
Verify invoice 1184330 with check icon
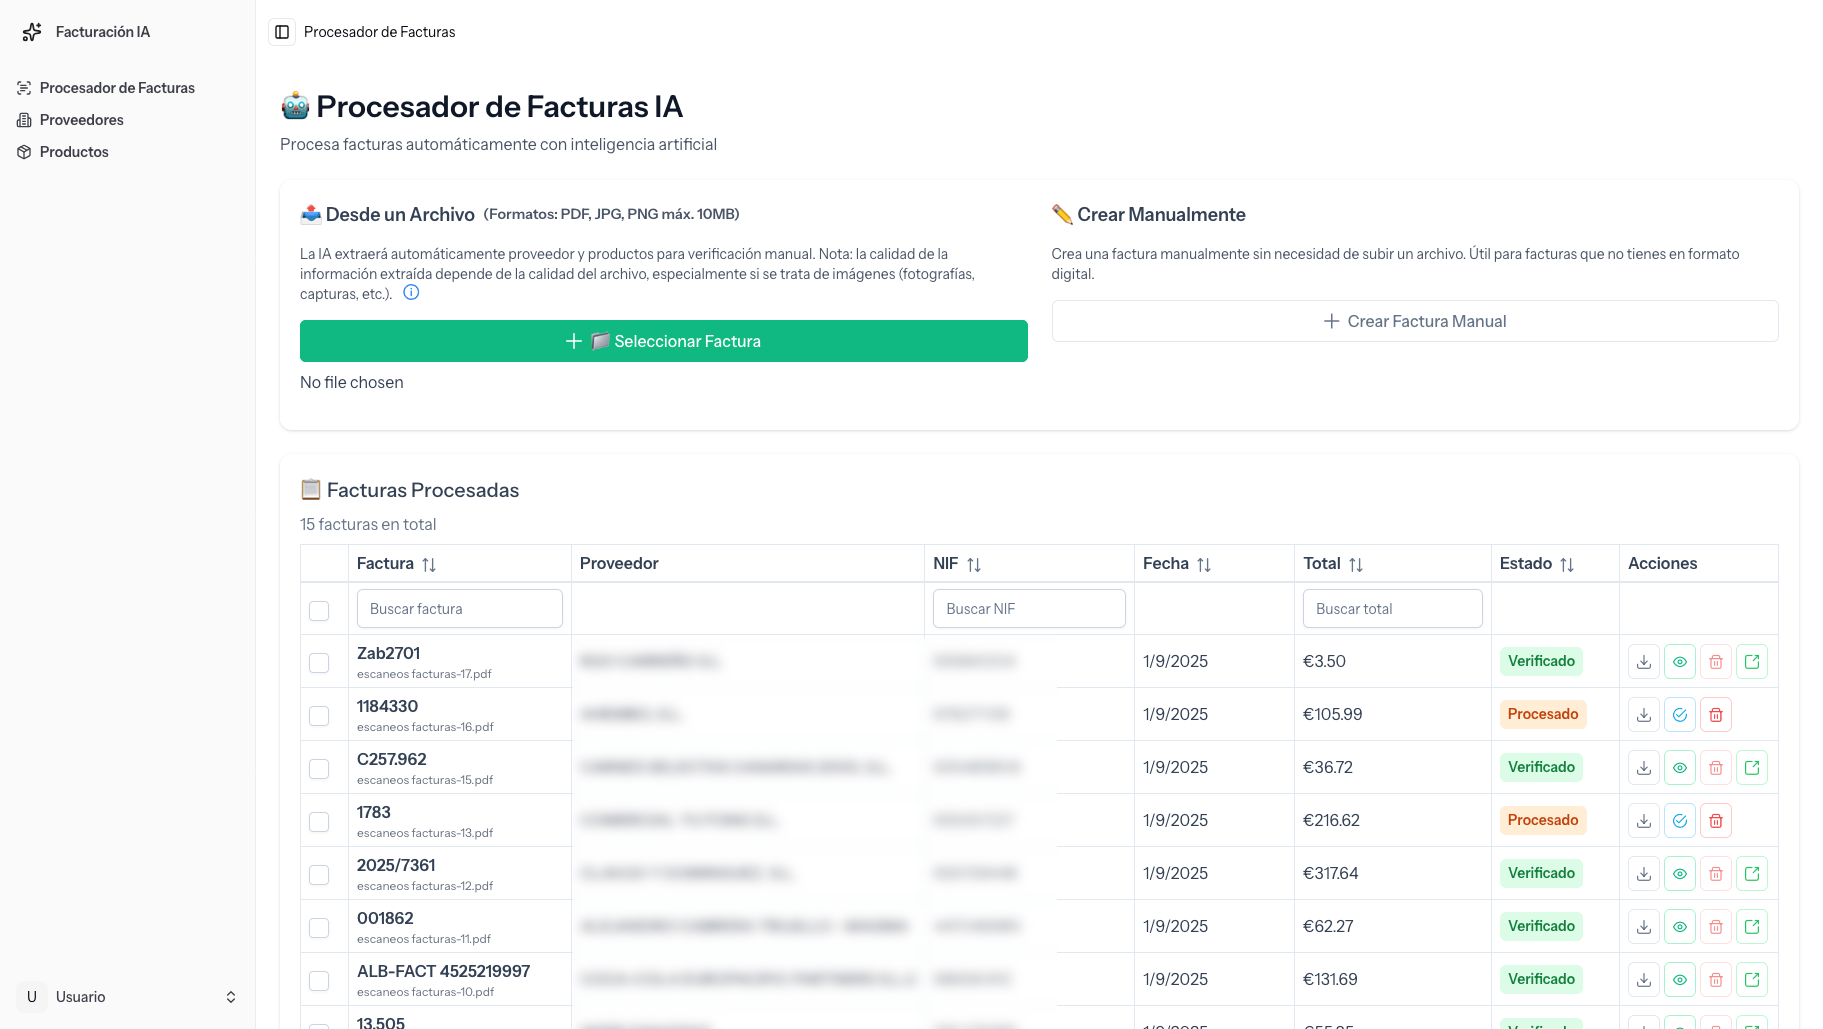(x=1680, y=715)
